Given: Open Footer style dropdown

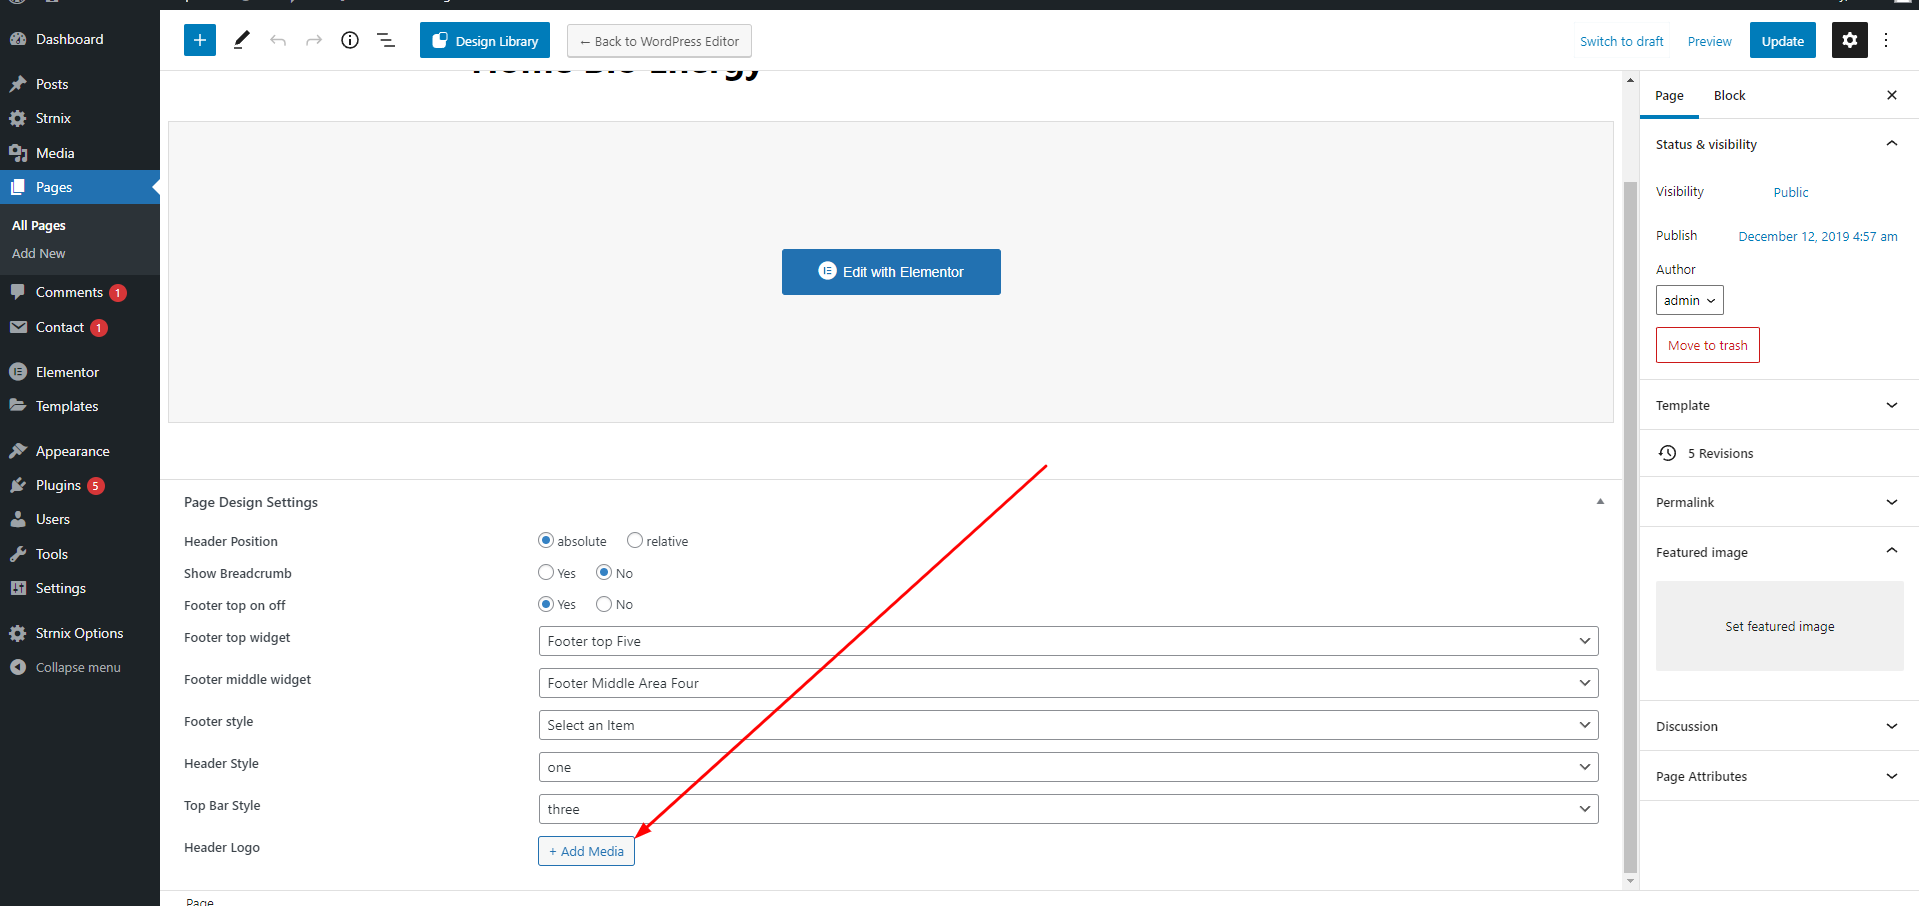Looking at the screenshot, I should click(x=1068, y=725).
